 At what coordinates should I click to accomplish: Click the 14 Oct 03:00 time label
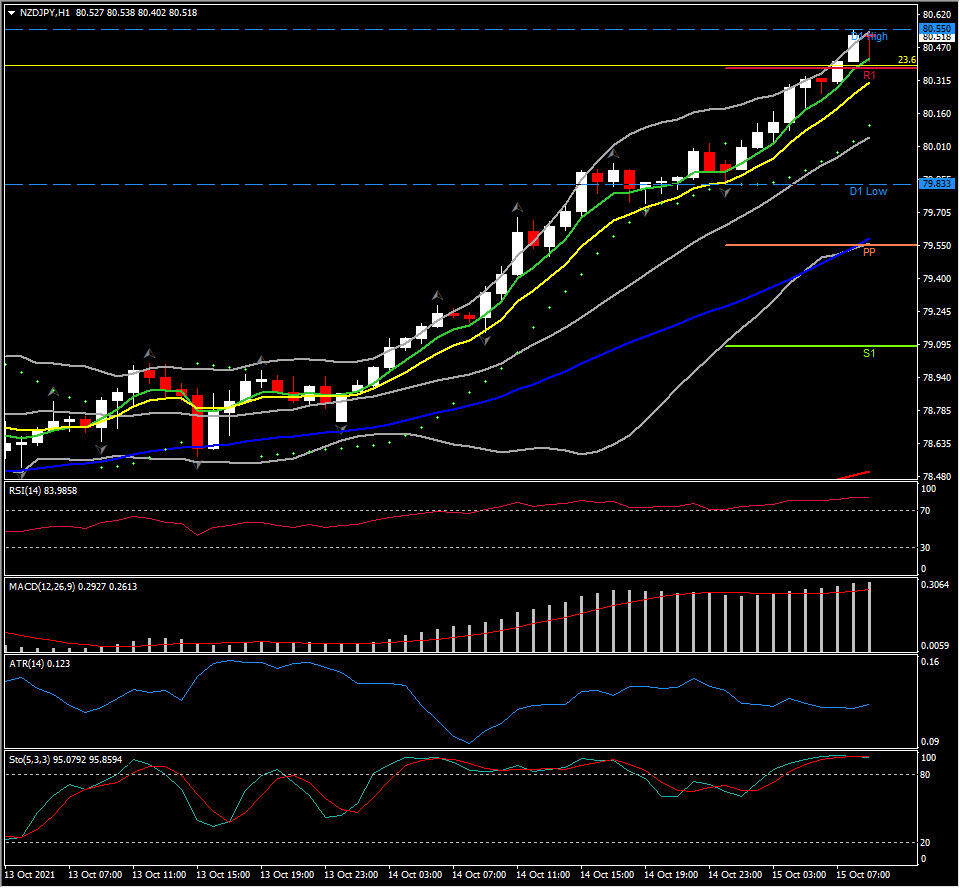pos(415,874)
